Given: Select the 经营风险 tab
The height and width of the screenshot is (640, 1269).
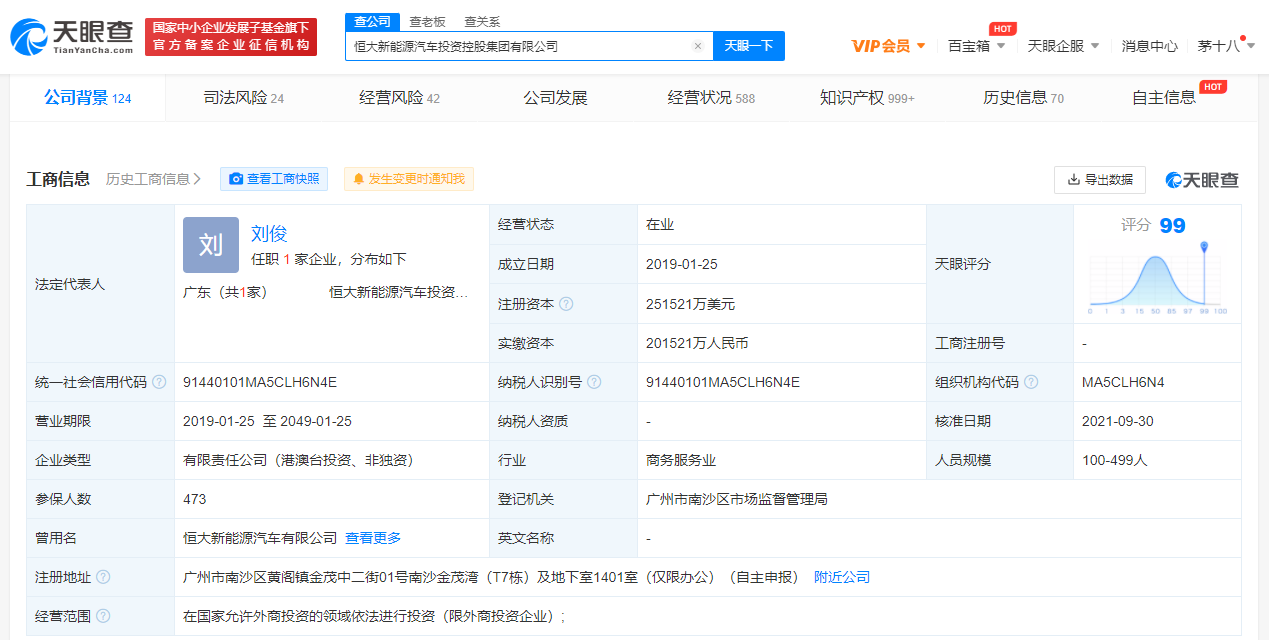Looking at the screenshot, I should pyautogui.click(x=399, y=98).
